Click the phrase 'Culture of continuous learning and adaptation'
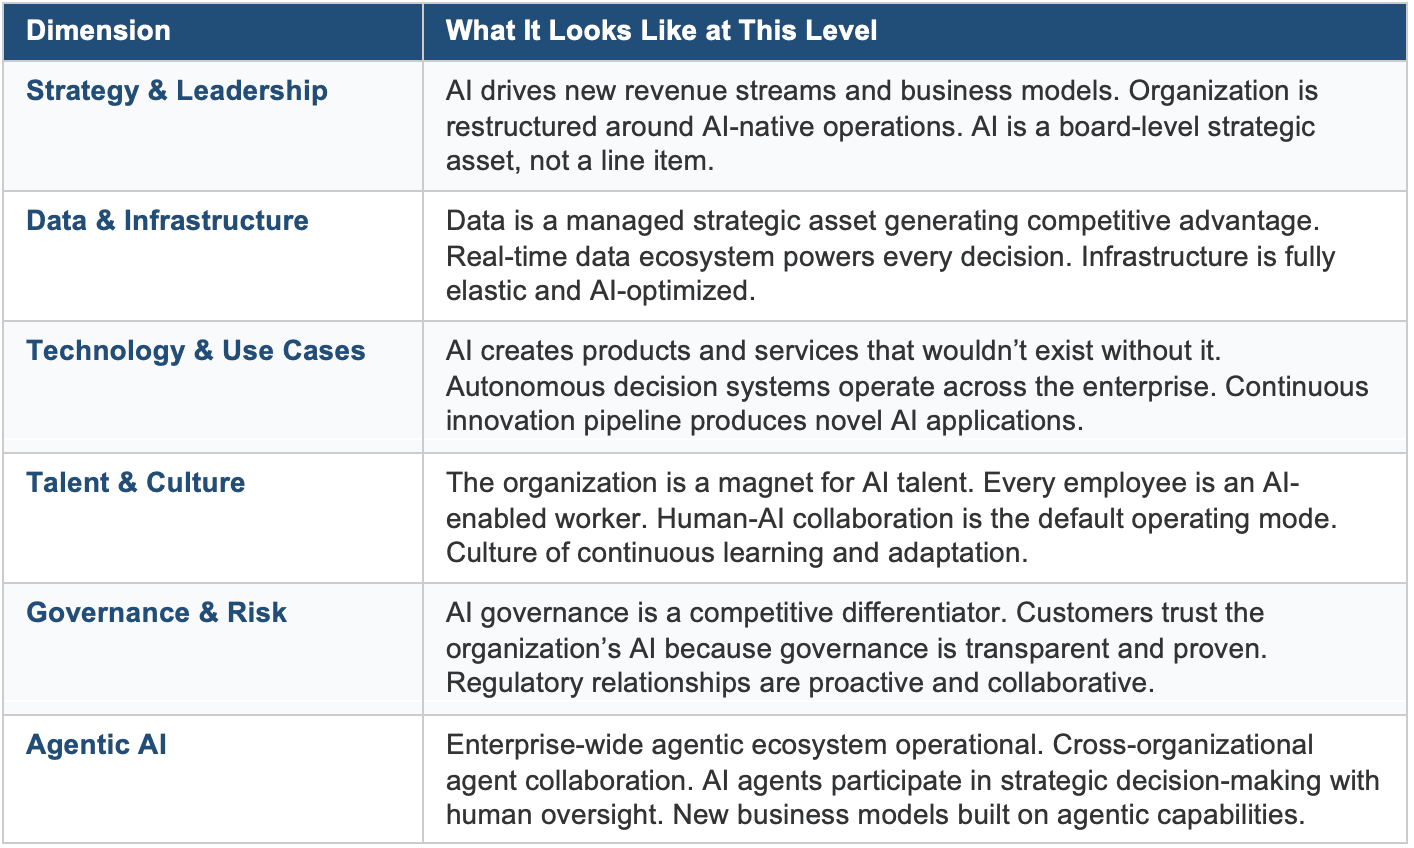The height and width of the screenshot is (848, 1414). [735, 553]
